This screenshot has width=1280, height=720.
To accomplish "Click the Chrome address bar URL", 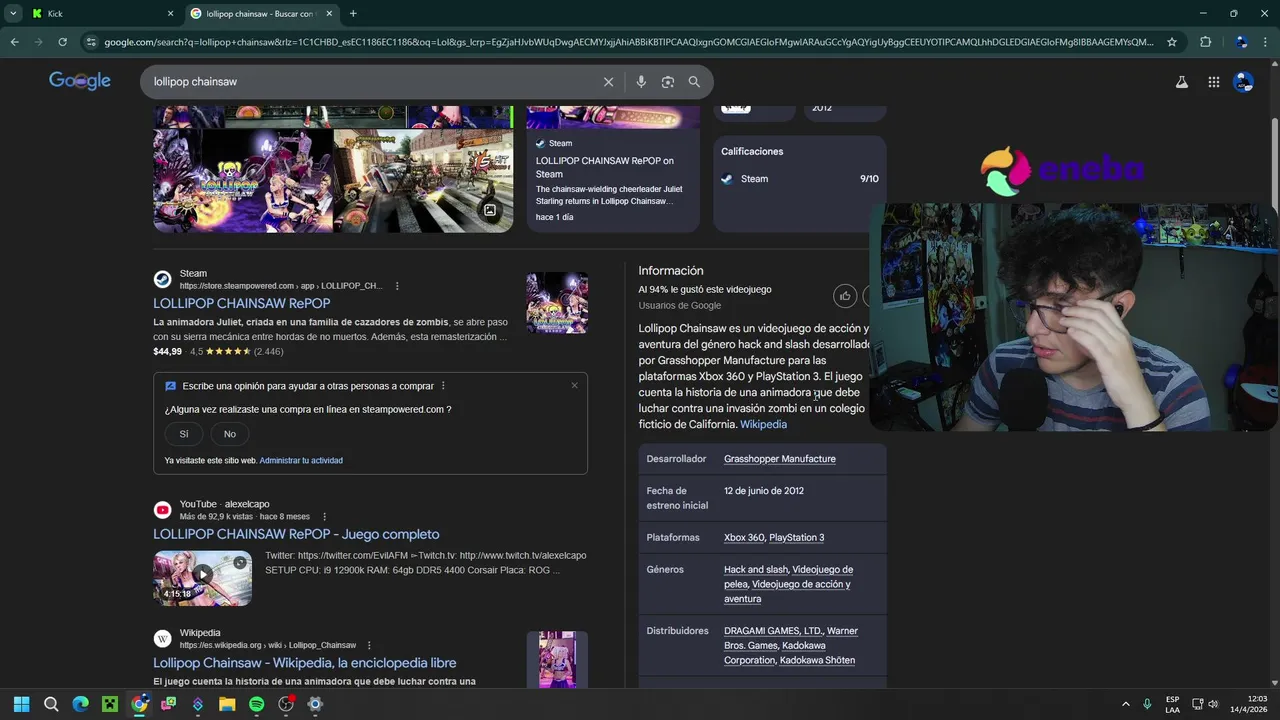I will pos(628,42).
